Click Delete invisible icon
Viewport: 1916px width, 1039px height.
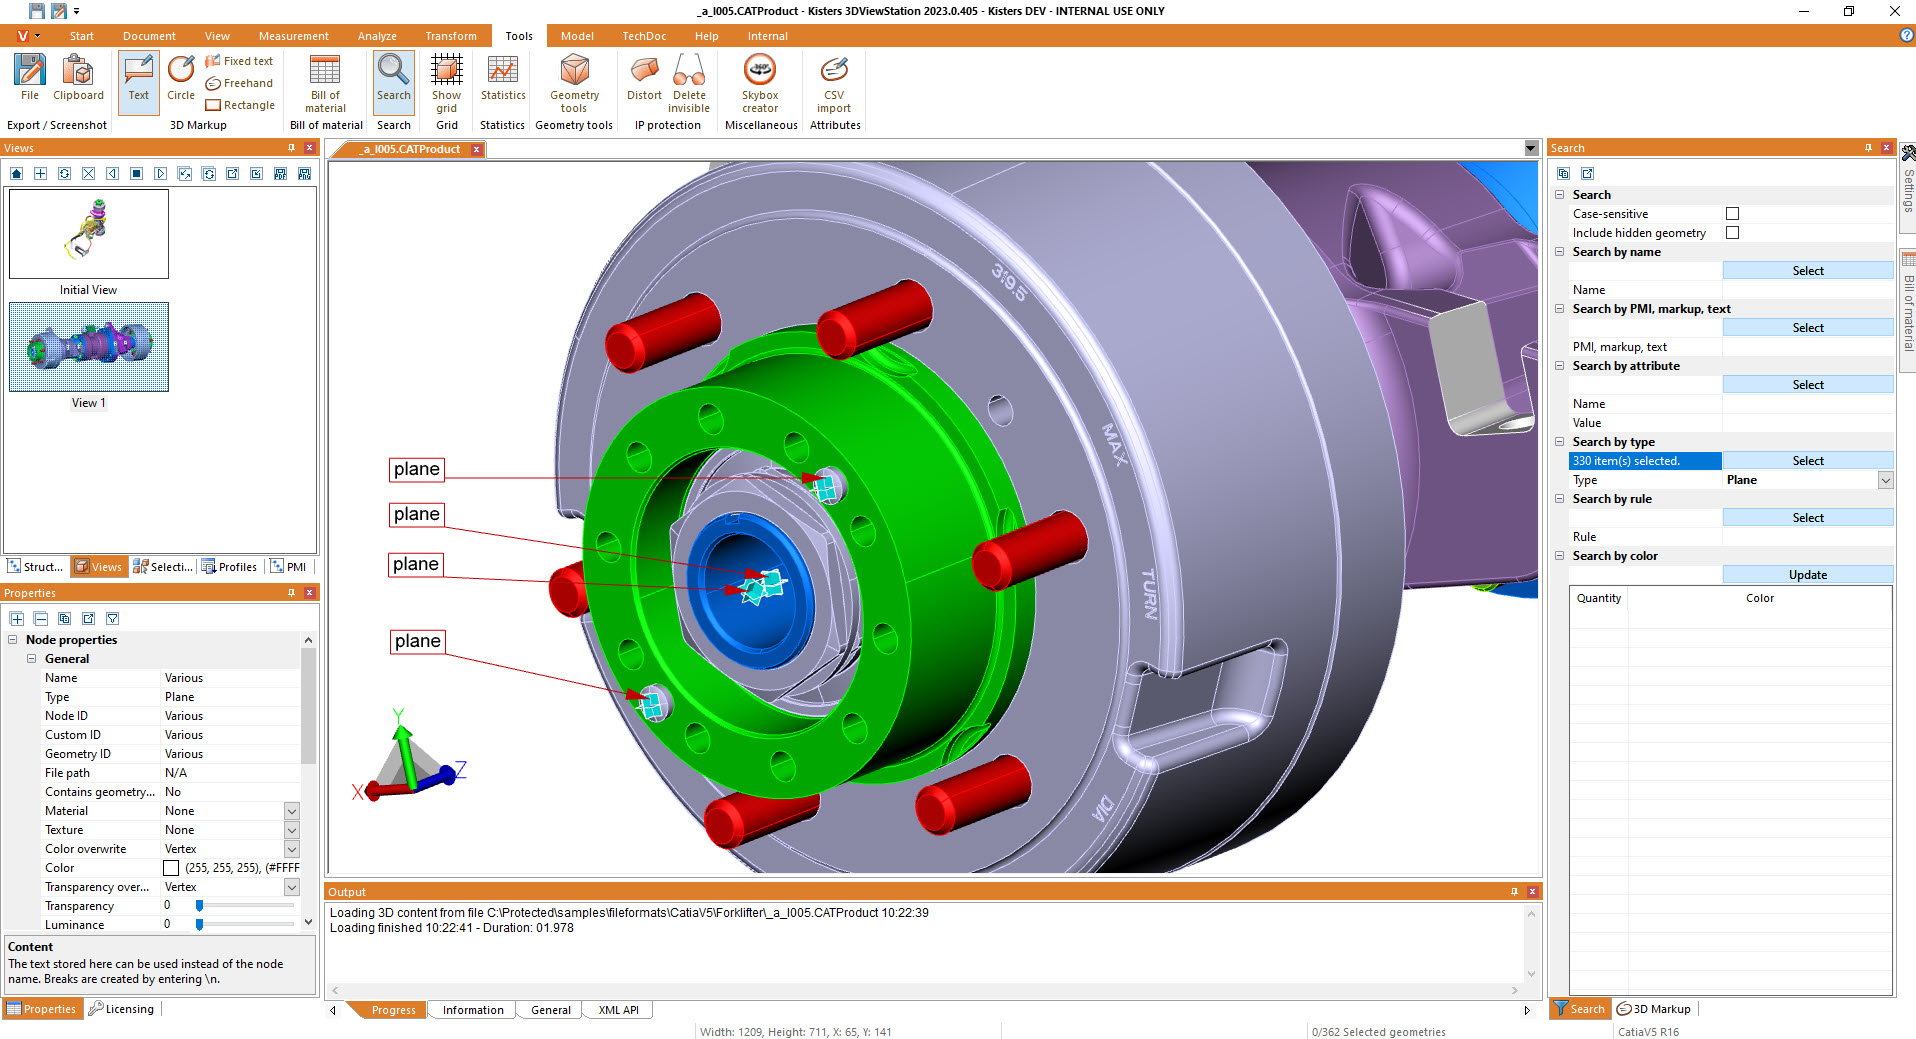(x=689, y=84)
